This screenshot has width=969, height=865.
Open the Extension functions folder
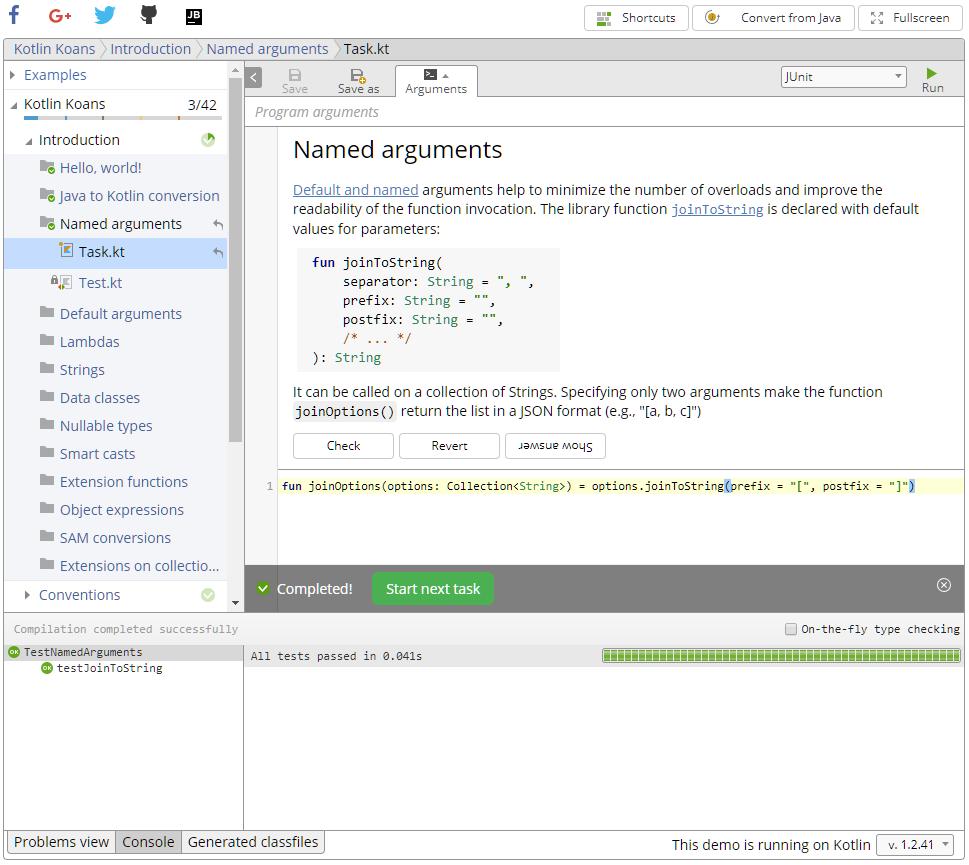124,482
